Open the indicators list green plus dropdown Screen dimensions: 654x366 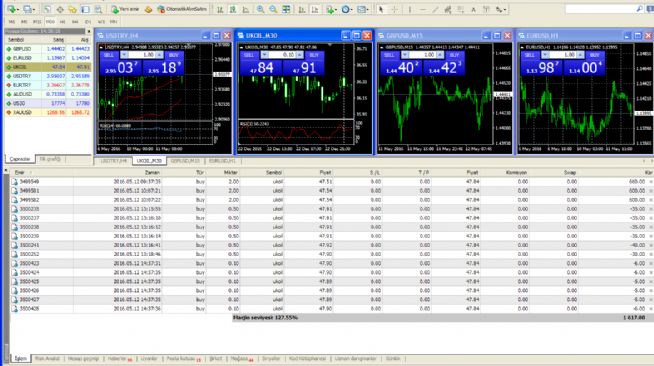tap(332, 9)
